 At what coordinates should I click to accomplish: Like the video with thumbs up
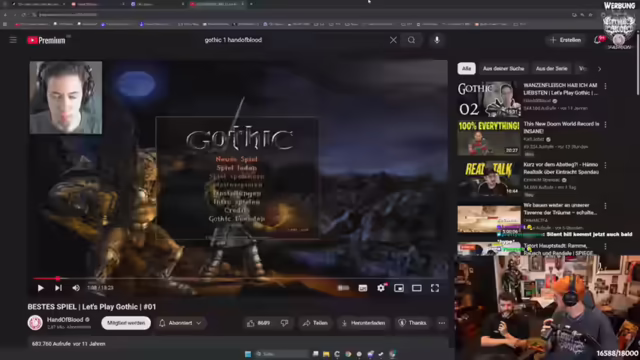point(259,323)
